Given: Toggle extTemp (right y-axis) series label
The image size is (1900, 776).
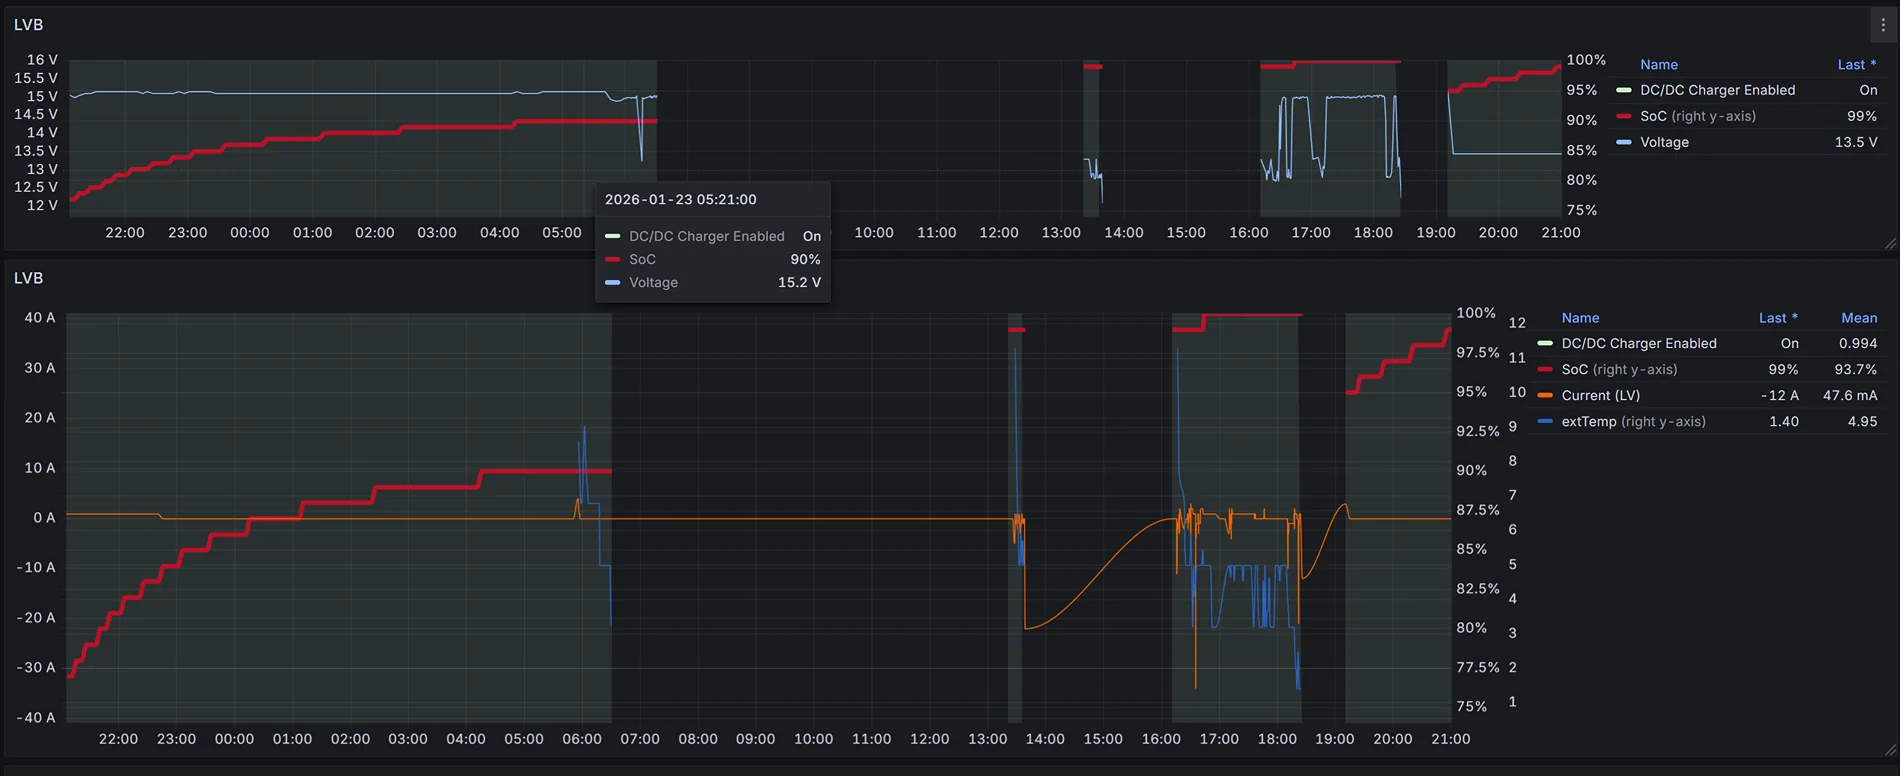Looking at the screenshot, I should point(1633,421).
